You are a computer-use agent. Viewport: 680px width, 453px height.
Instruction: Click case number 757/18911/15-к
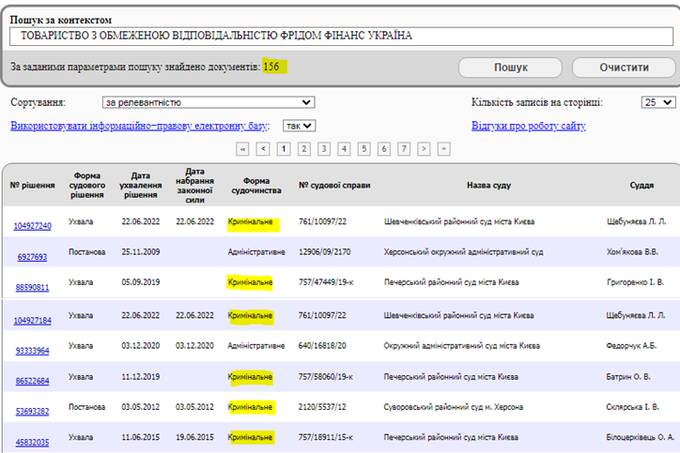pos(325,437)
